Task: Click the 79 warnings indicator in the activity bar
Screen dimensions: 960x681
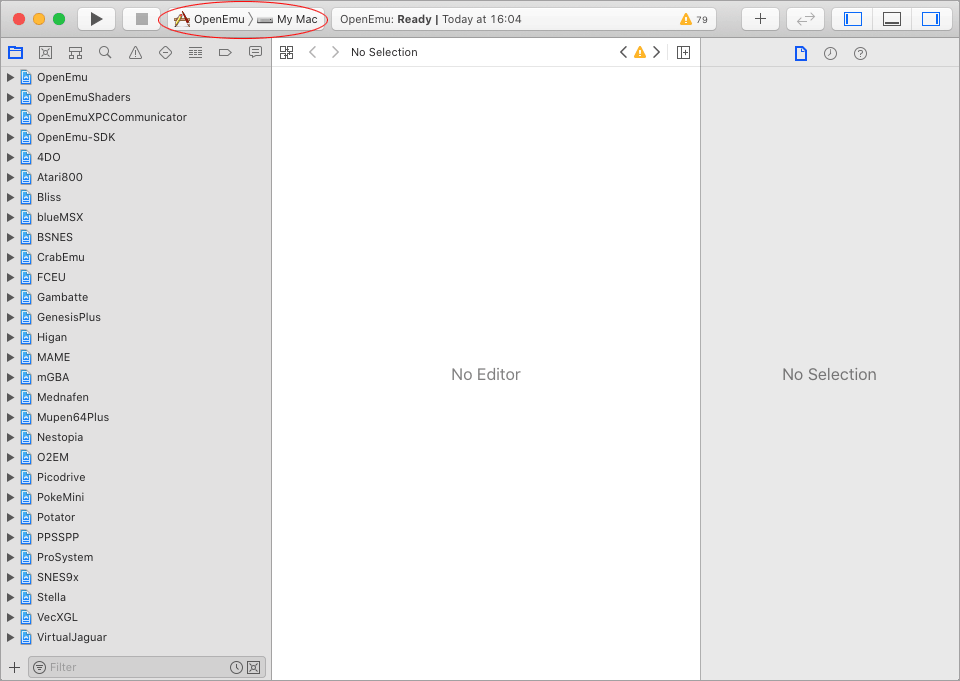Action: pos(694,20)
